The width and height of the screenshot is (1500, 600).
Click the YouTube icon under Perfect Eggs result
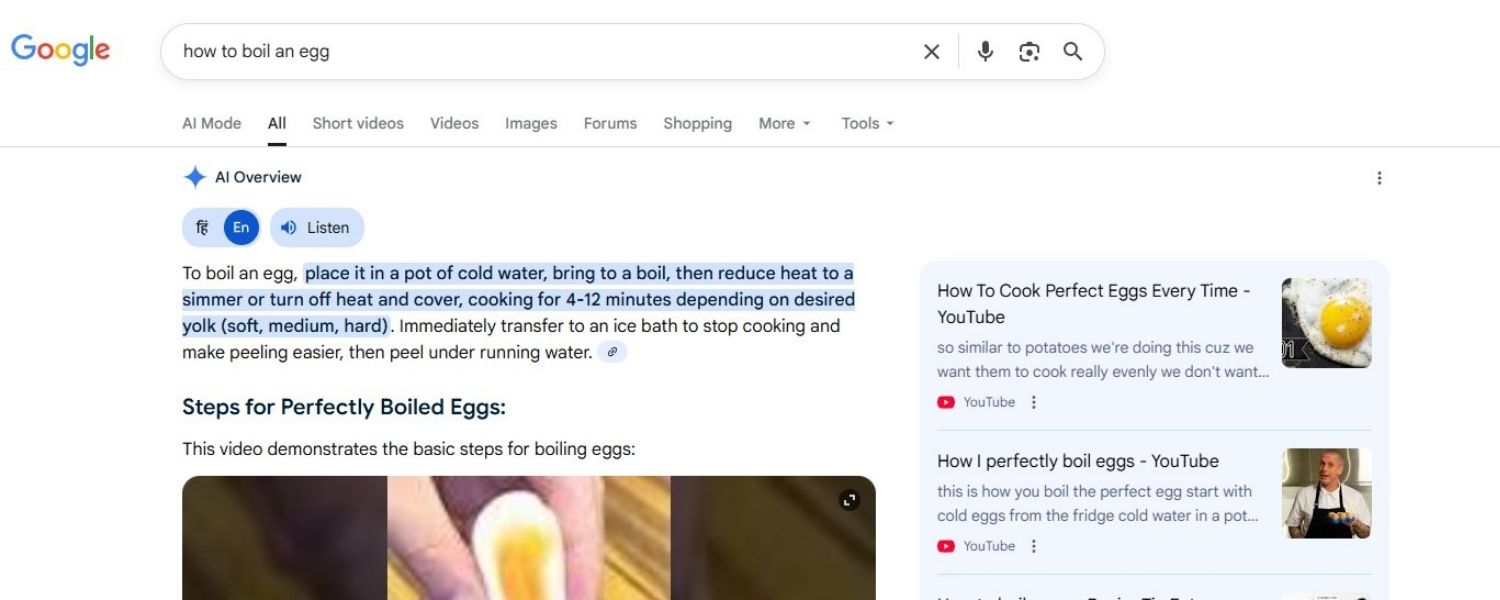[945, 402]
